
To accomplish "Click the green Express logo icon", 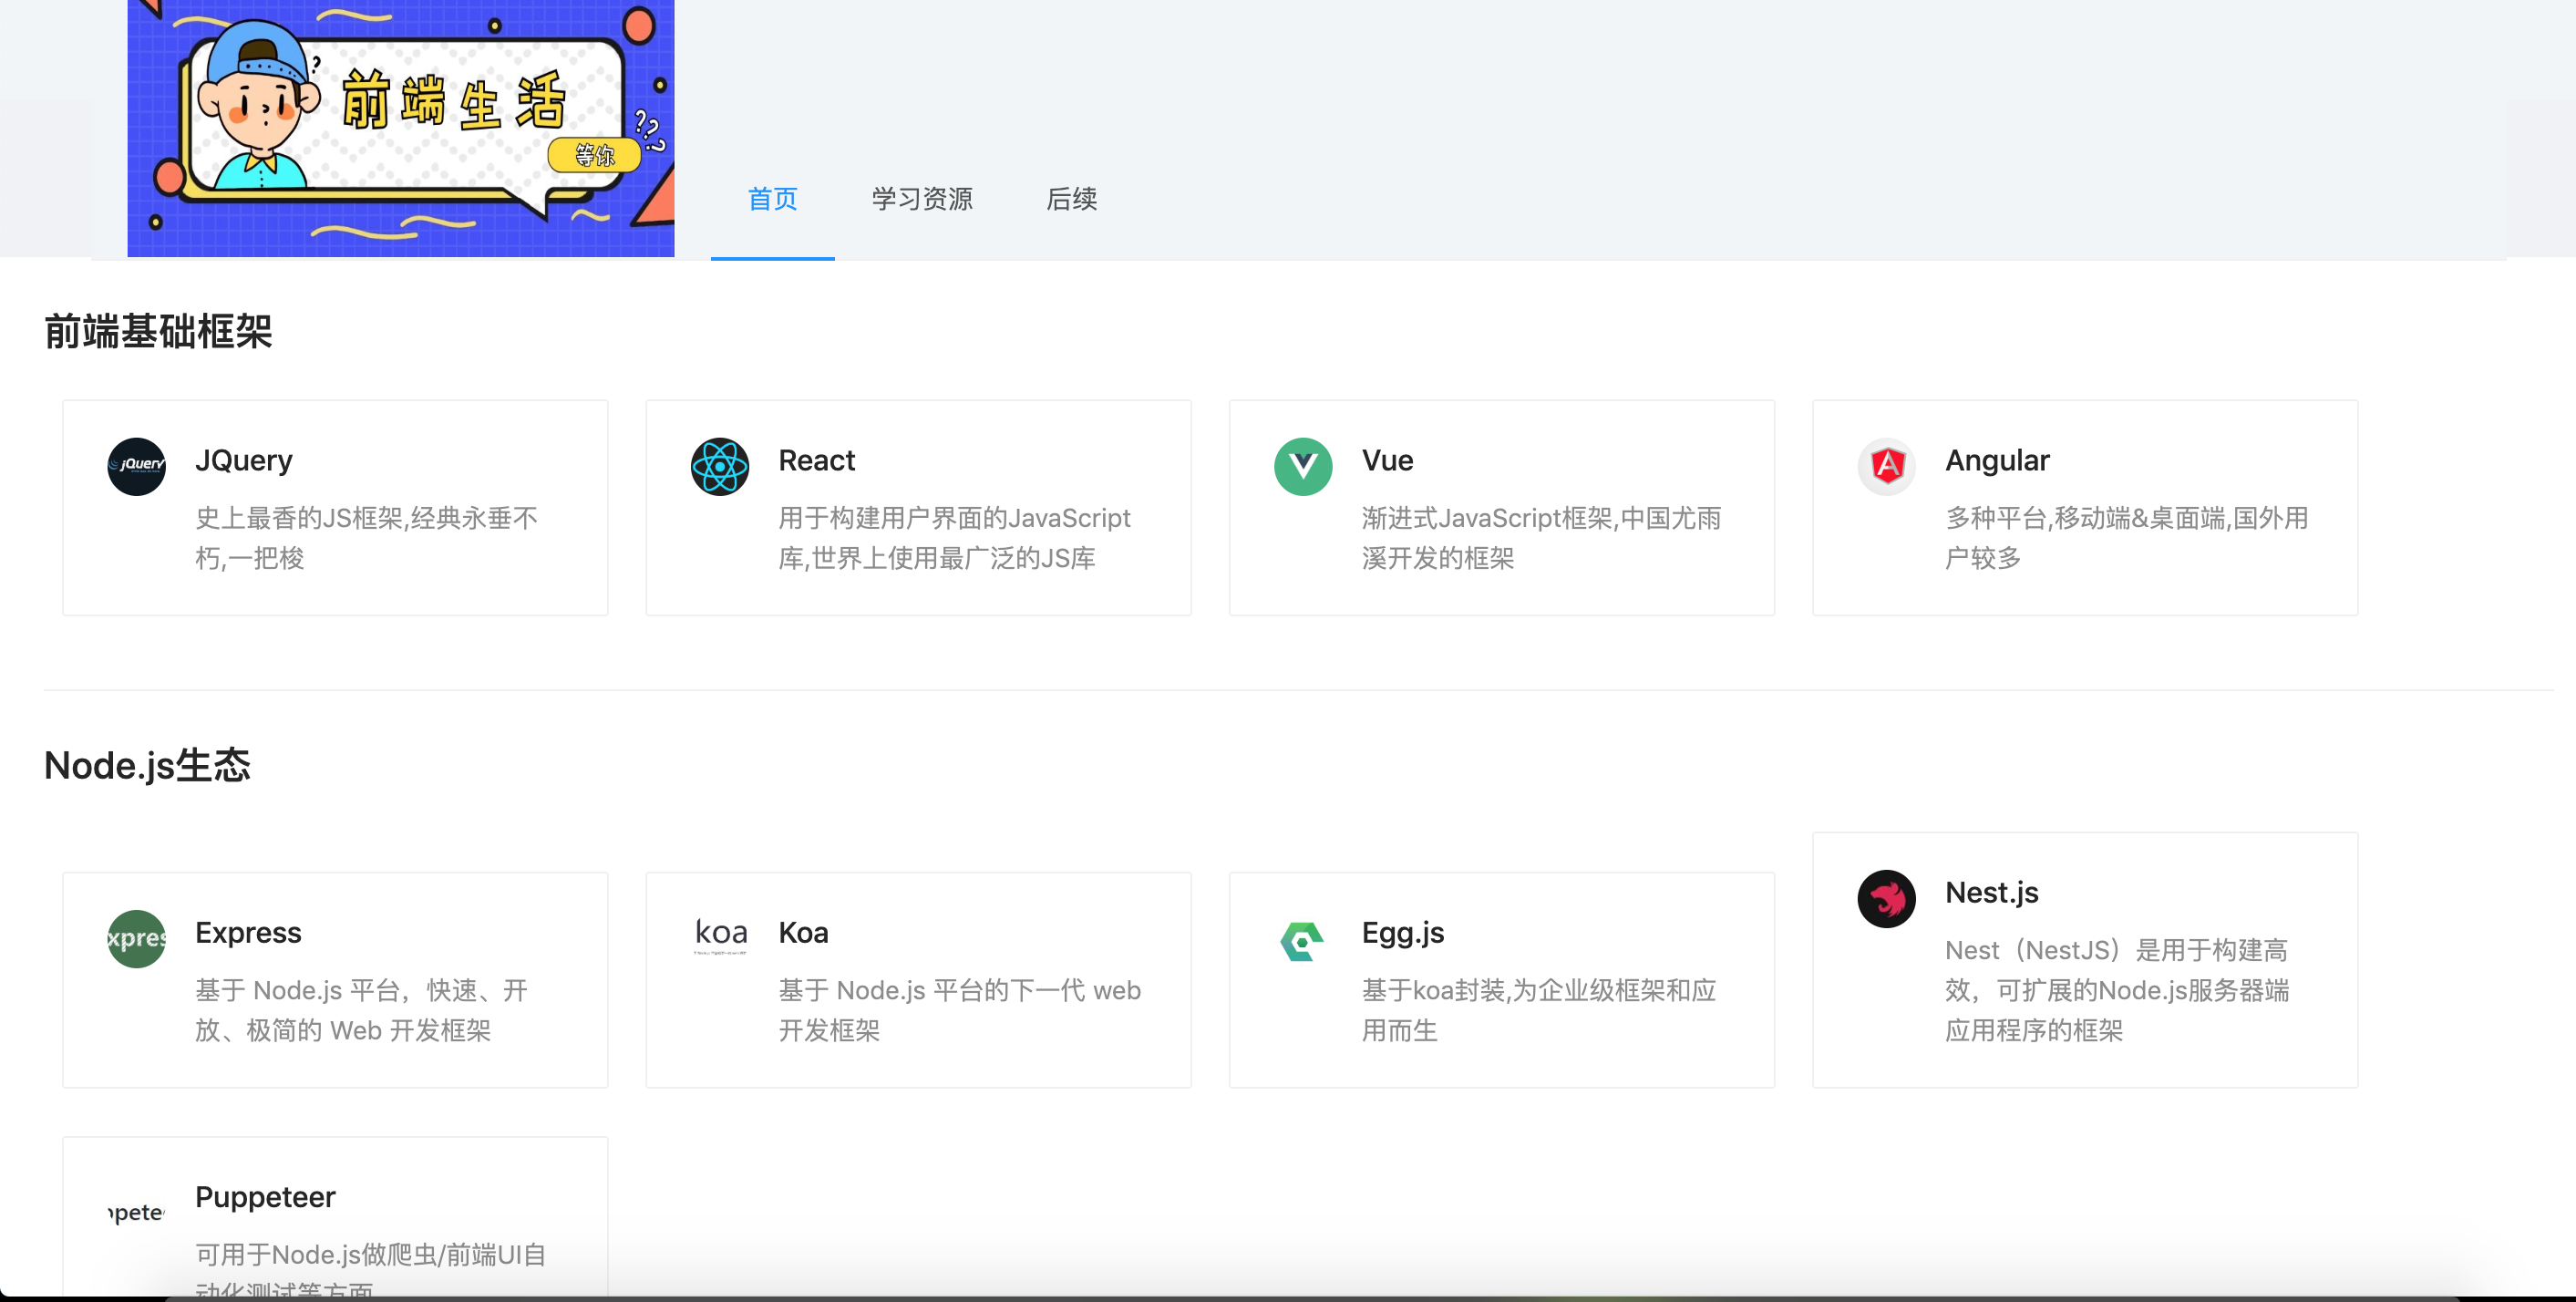I will pos(136,938).
